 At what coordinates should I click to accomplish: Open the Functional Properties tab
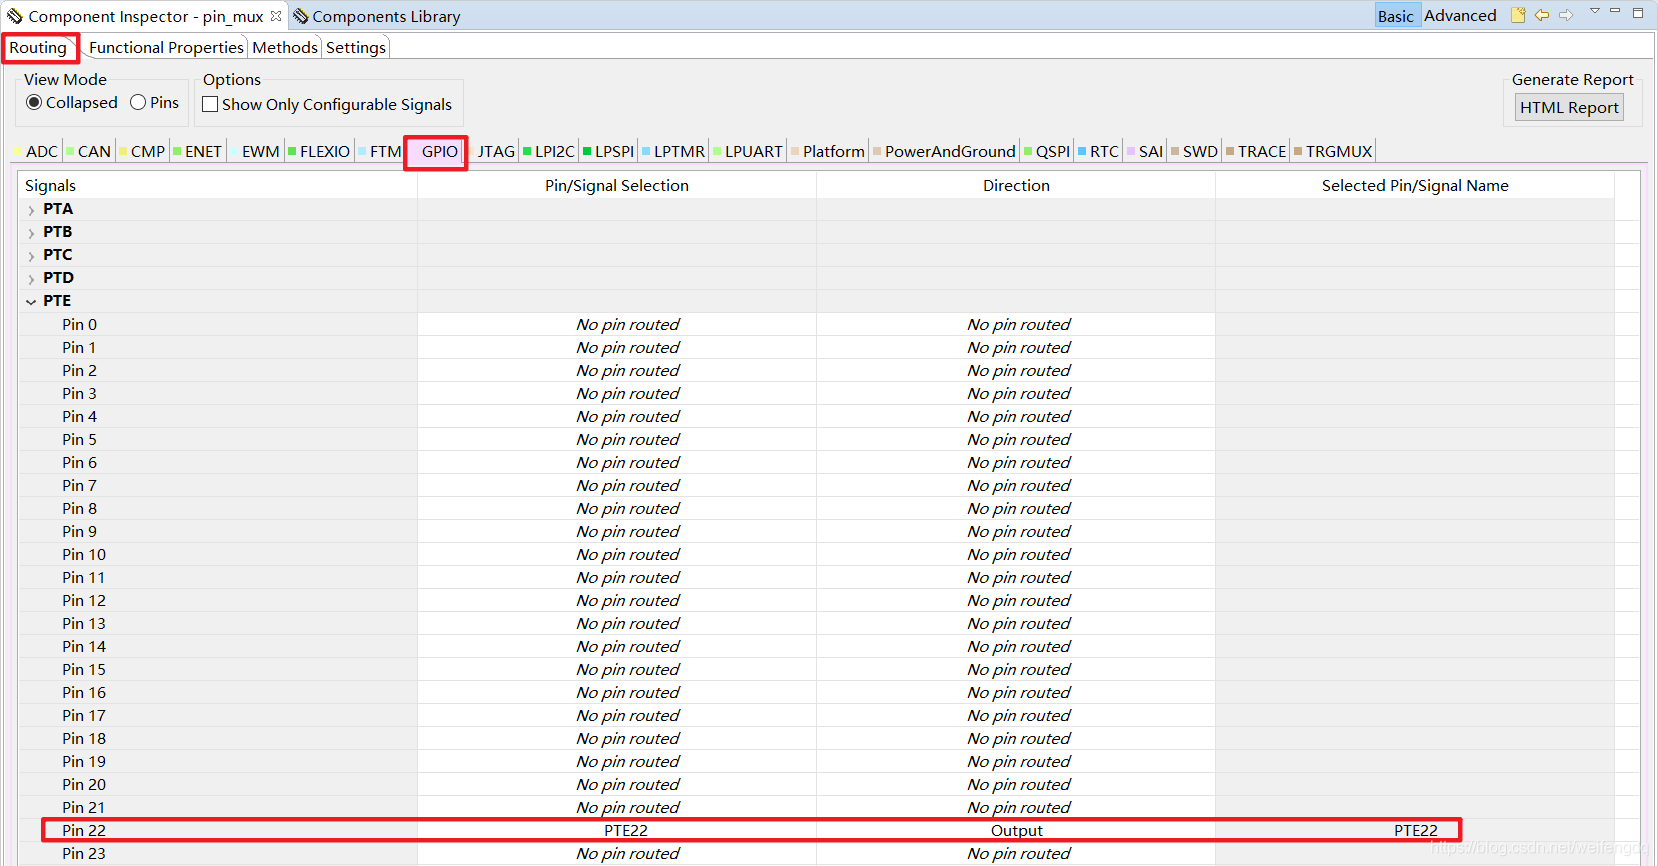(x=166, y=47)
